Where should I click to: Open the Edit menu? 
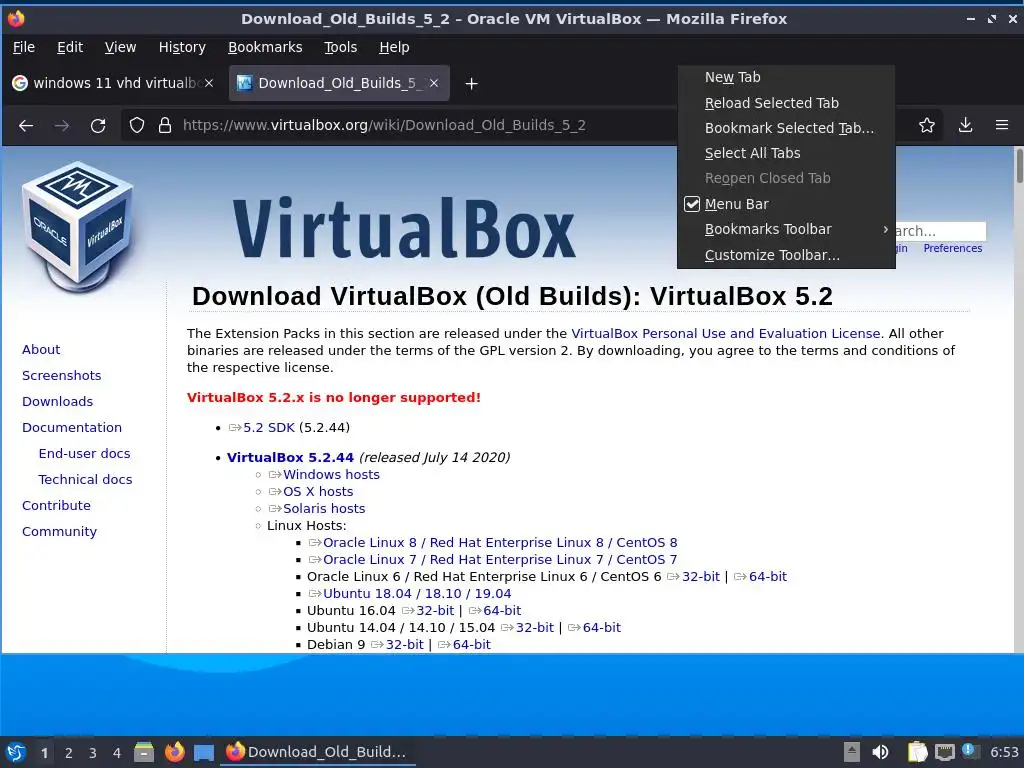69,47
